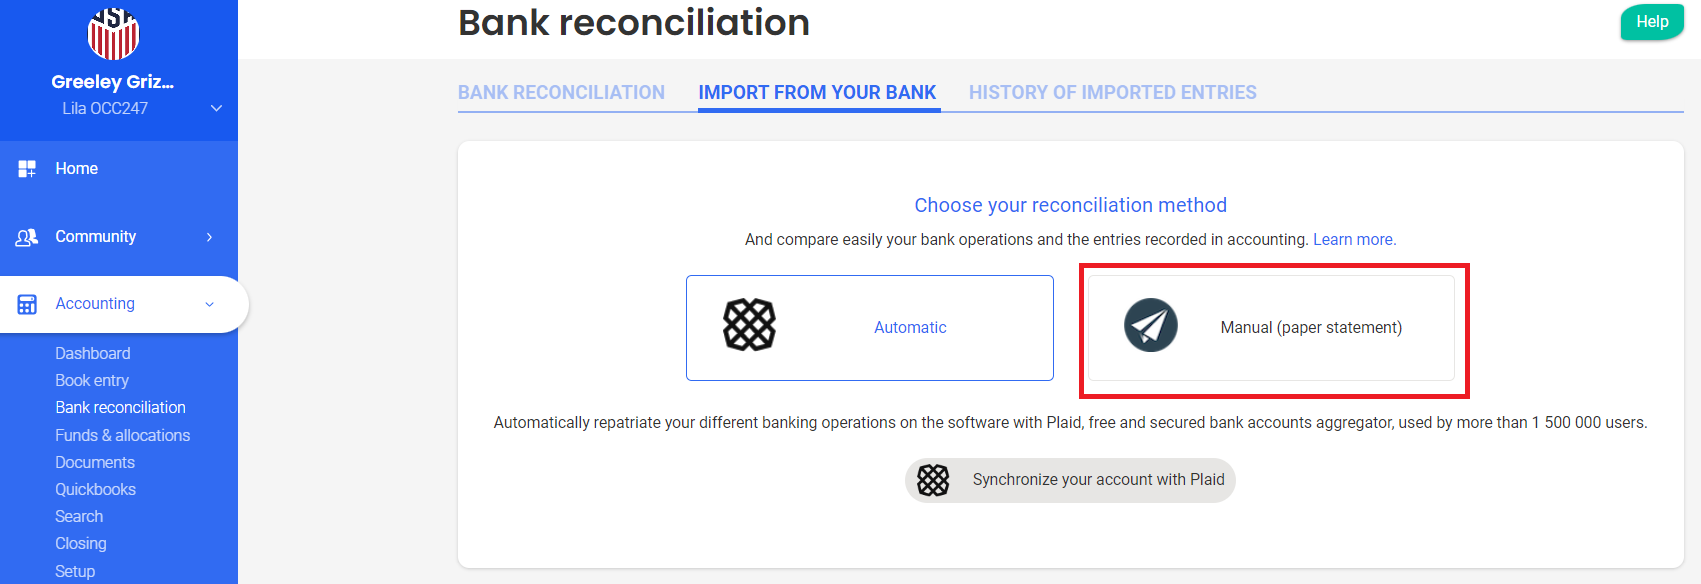Choose Manual (paper statement) method
This screenshot has width=1701, height=584.
(1310, 328)
